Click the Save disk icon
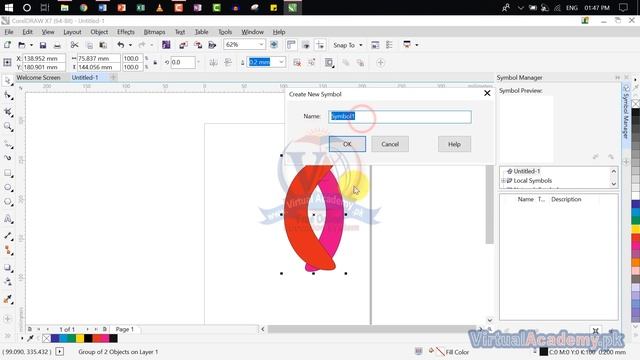Screen dimensions: 640x360 pyautogui.click(x=42, y=45)
